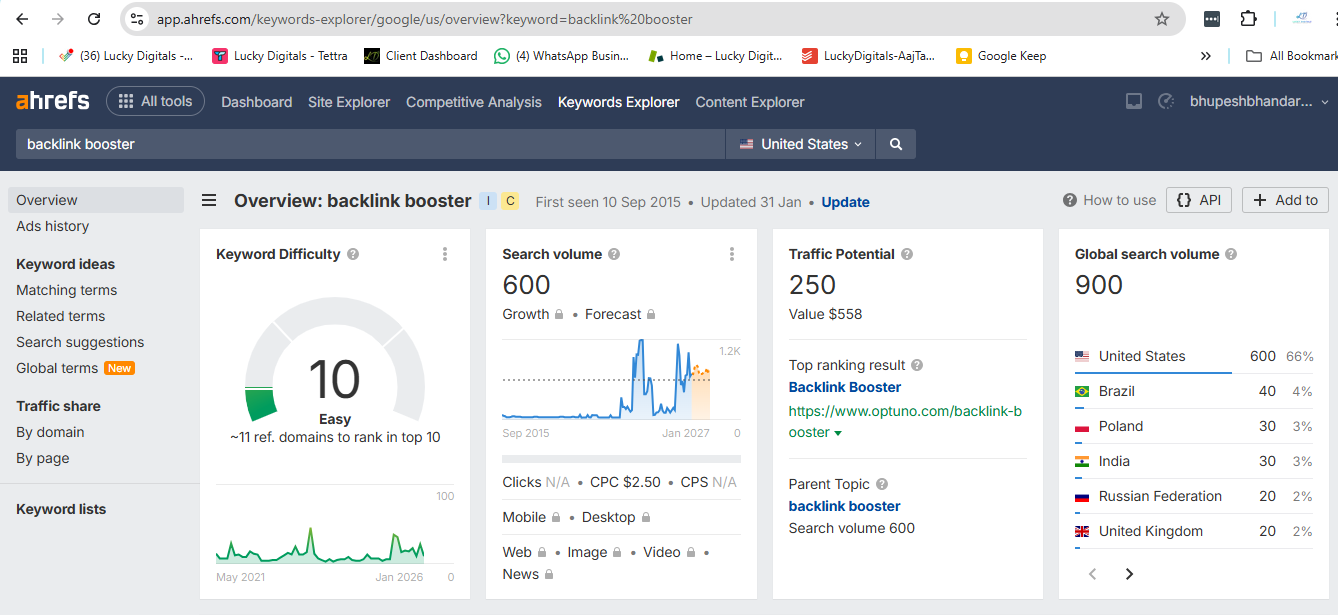Screen dimensions: 1338x615
Task: Go to previous countries page arrow
Action: [1093, 574]
